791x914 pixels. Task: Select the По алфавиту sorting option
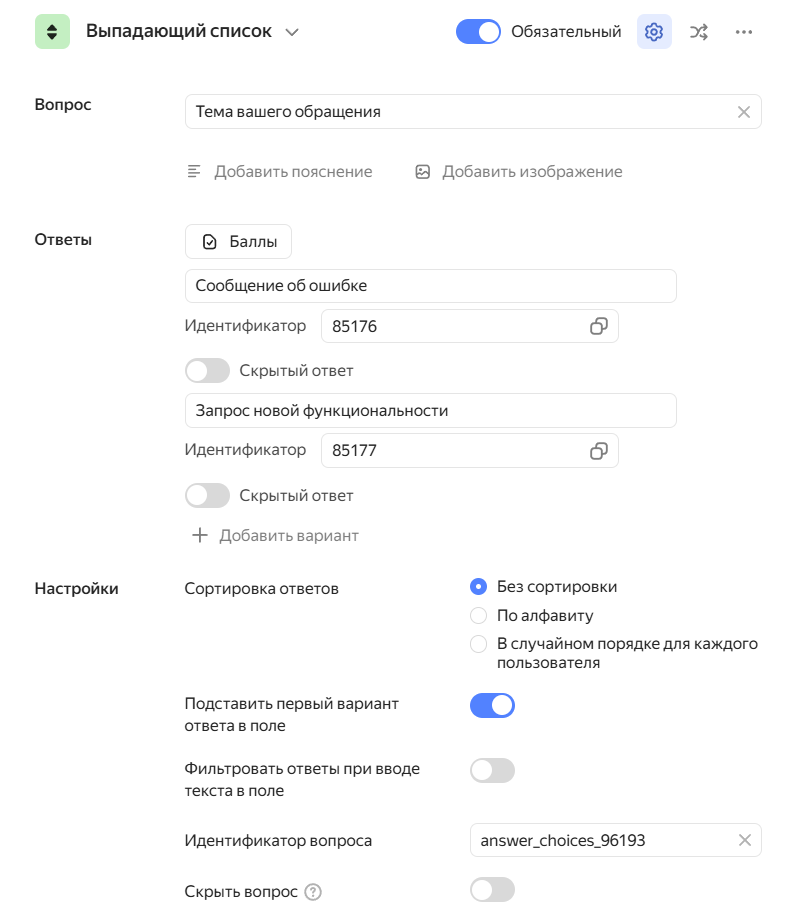[x=479, y=616]
